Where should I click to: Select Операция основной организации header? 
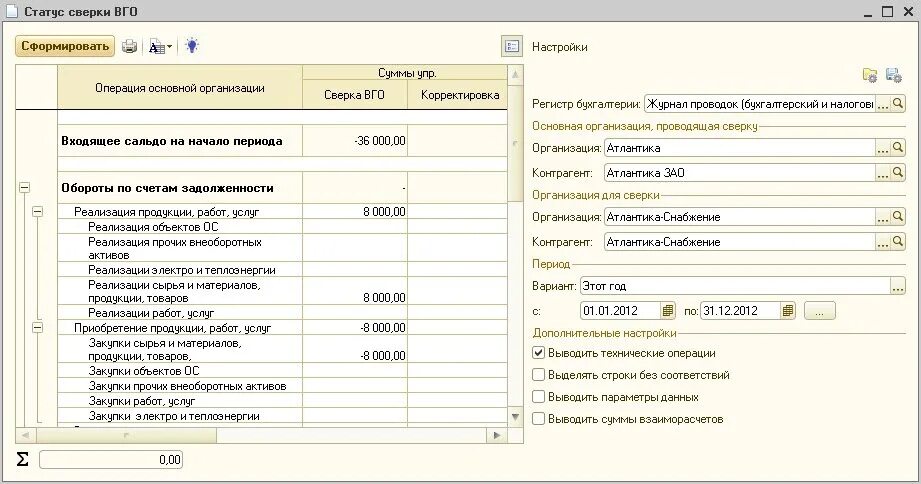pyautogui.click(x=180, y=88)
